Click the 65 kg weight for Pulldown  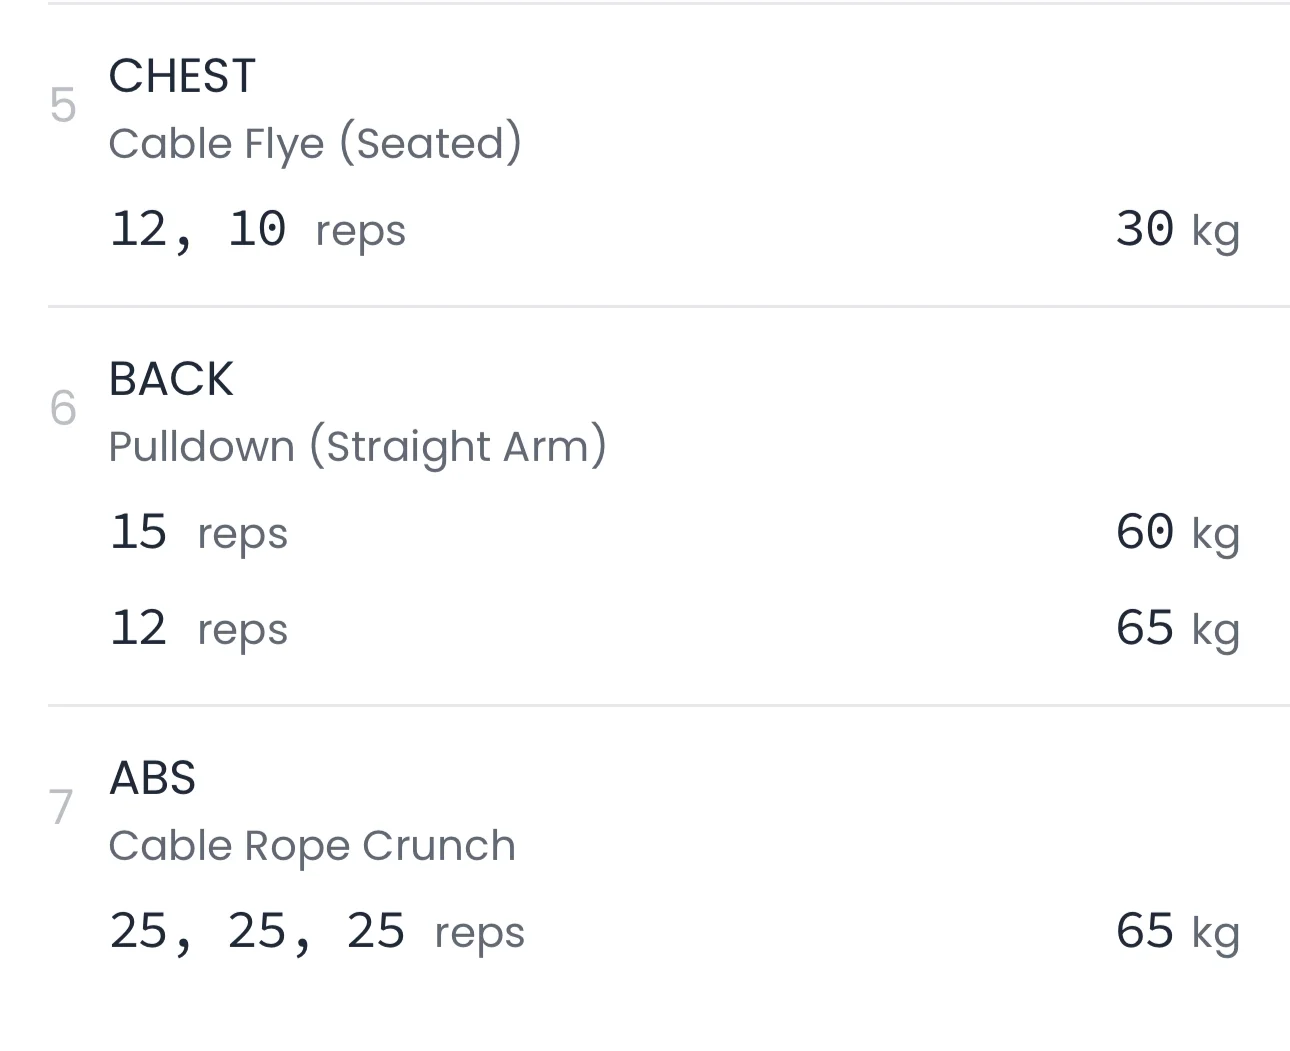[1176, 629]
